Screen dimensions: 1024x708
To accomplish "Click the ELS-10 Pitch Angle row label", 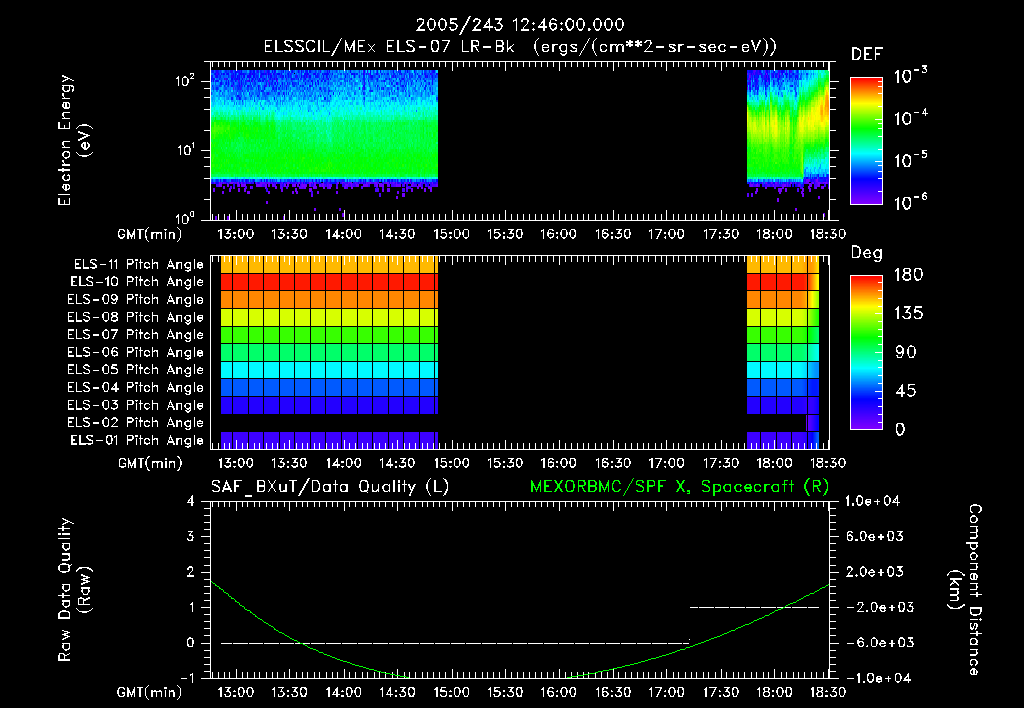I will point(137,282).
